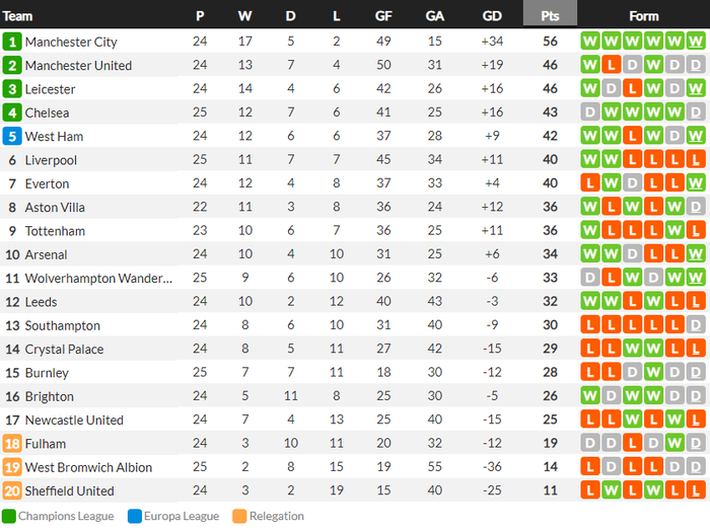Click Manchester United's orange L form icon
This screenshot has height=531, width=710.
[x=611, y=65]
